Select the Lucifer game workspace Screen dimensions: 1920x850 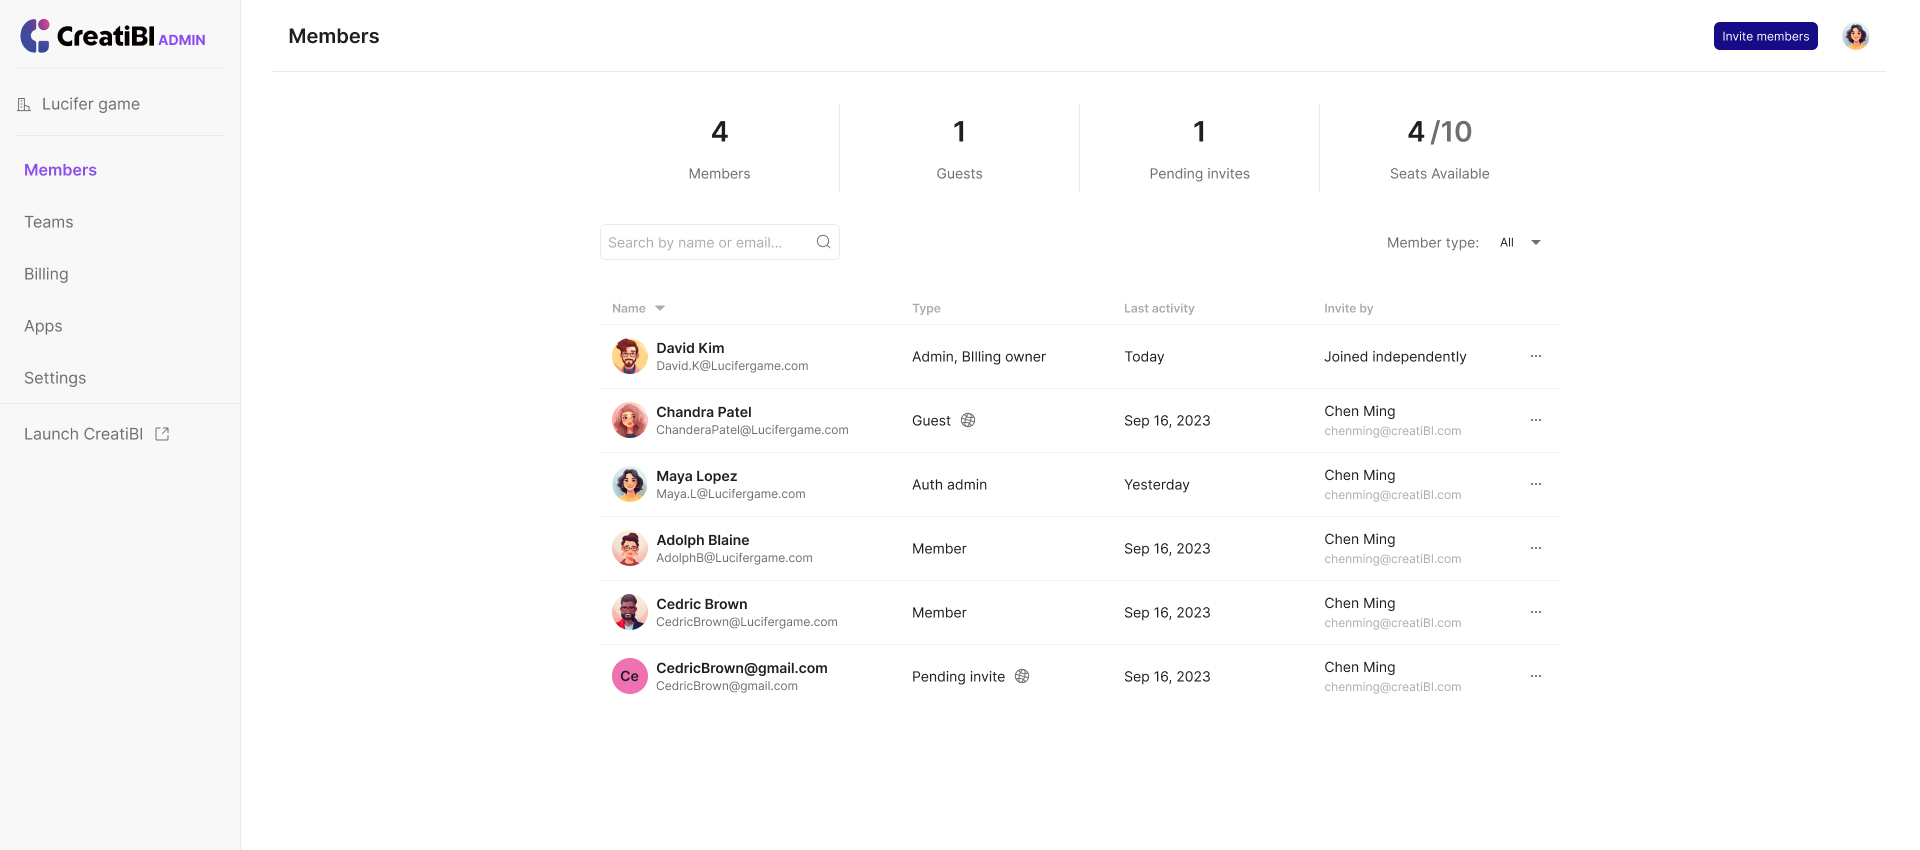(x=90, y=104)
